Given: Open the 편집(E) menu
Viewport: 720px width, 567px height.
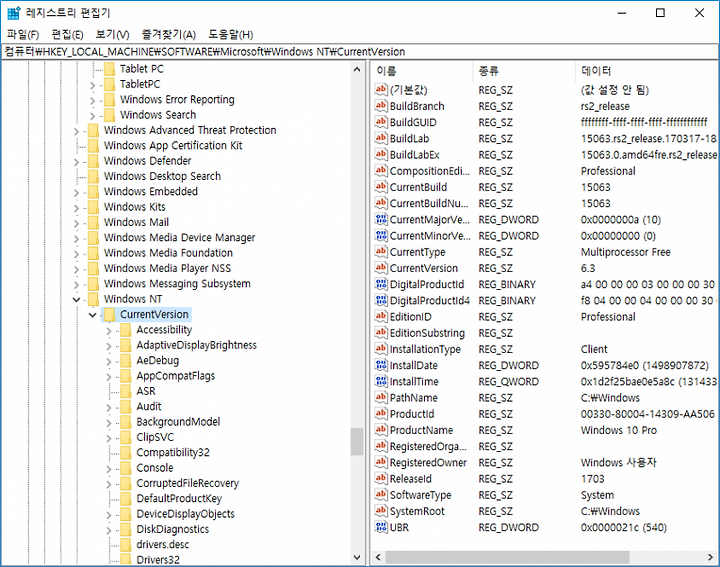Looking at the screenshot, I should pyautogui.click(x=68, y=34).
